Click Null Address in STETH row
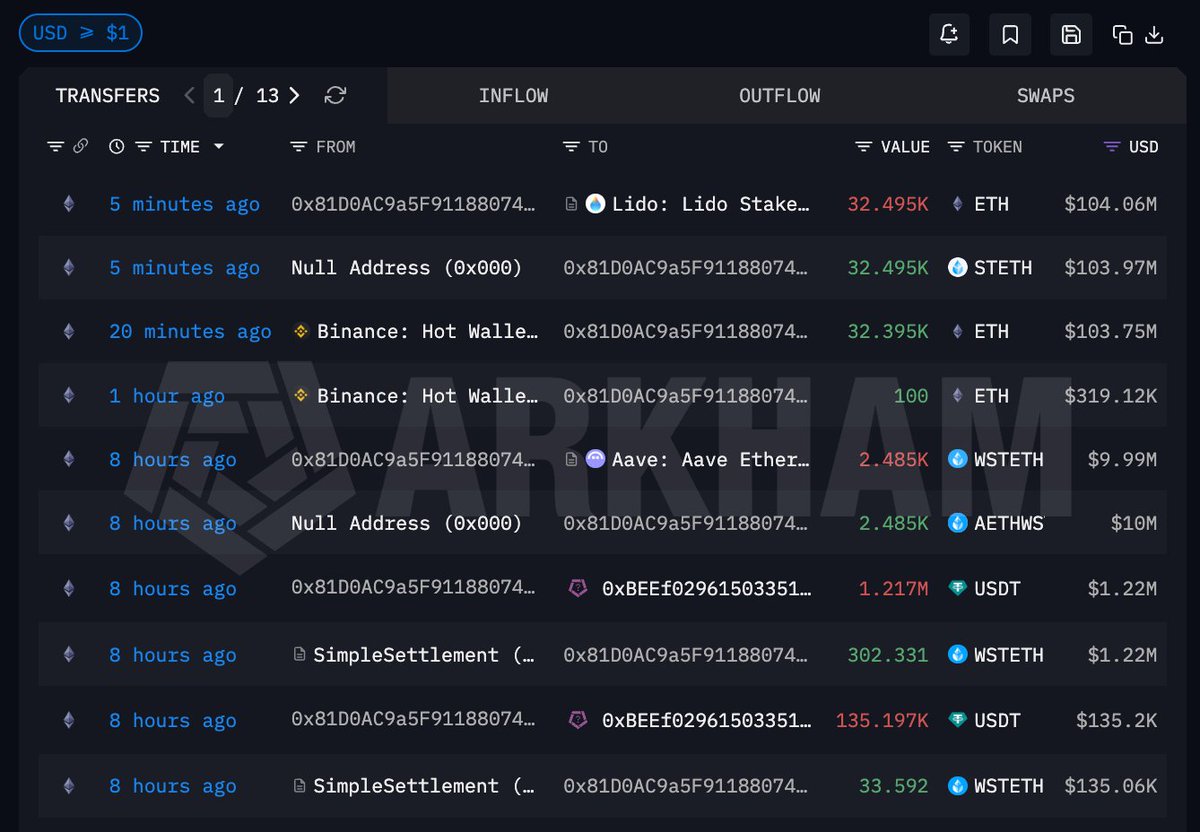Screen dimensions: 1200x832 tap(406, 268)
